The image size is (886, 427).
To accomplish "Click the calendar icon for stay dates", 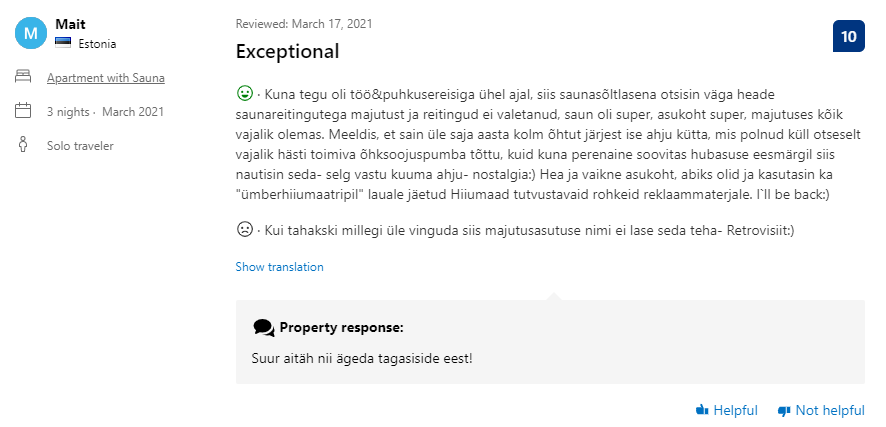I will tap(23, 110).
